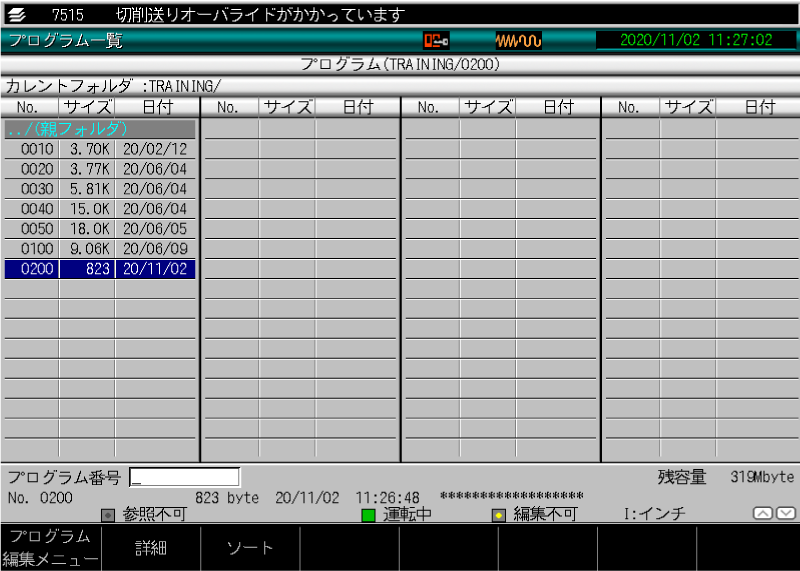Click the プログラム番号 input field
The height and width of the screenshot is (571, 800).
pyautogui.click(x=185, y=477)
